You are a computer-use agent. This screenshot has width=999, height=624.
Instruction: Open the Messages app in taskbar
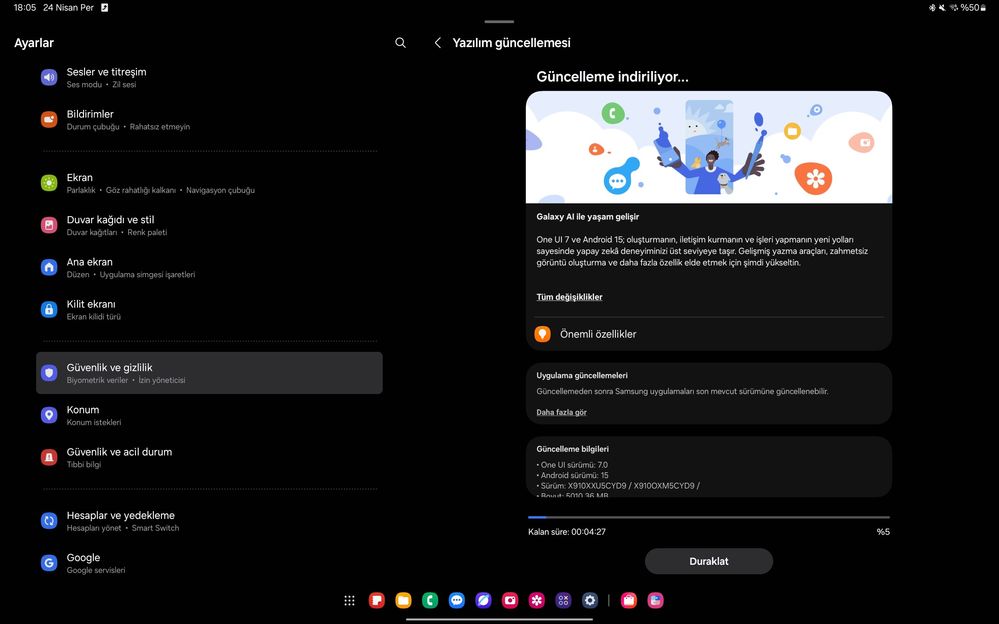[457, 600]
